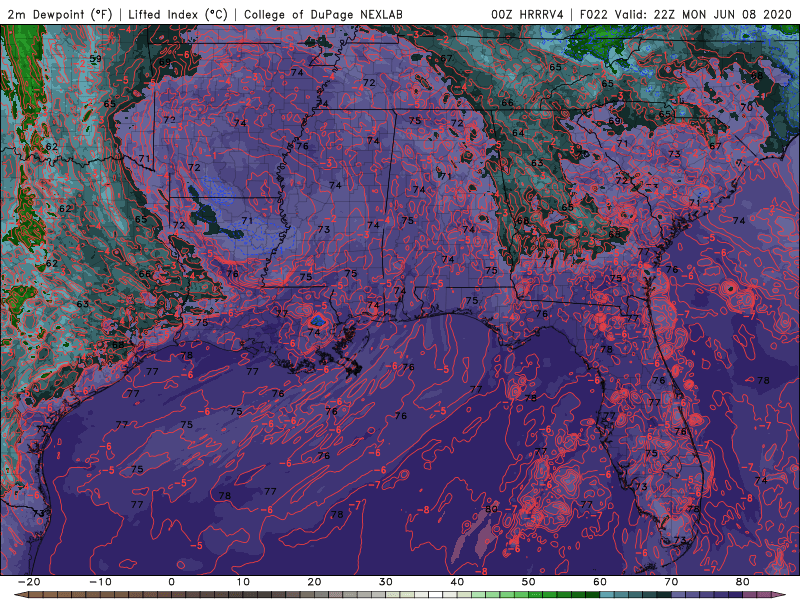Click the '0' color bar label
Image resolution: width=800 pixels, height=600 pixels.
(x=171, y=582)
